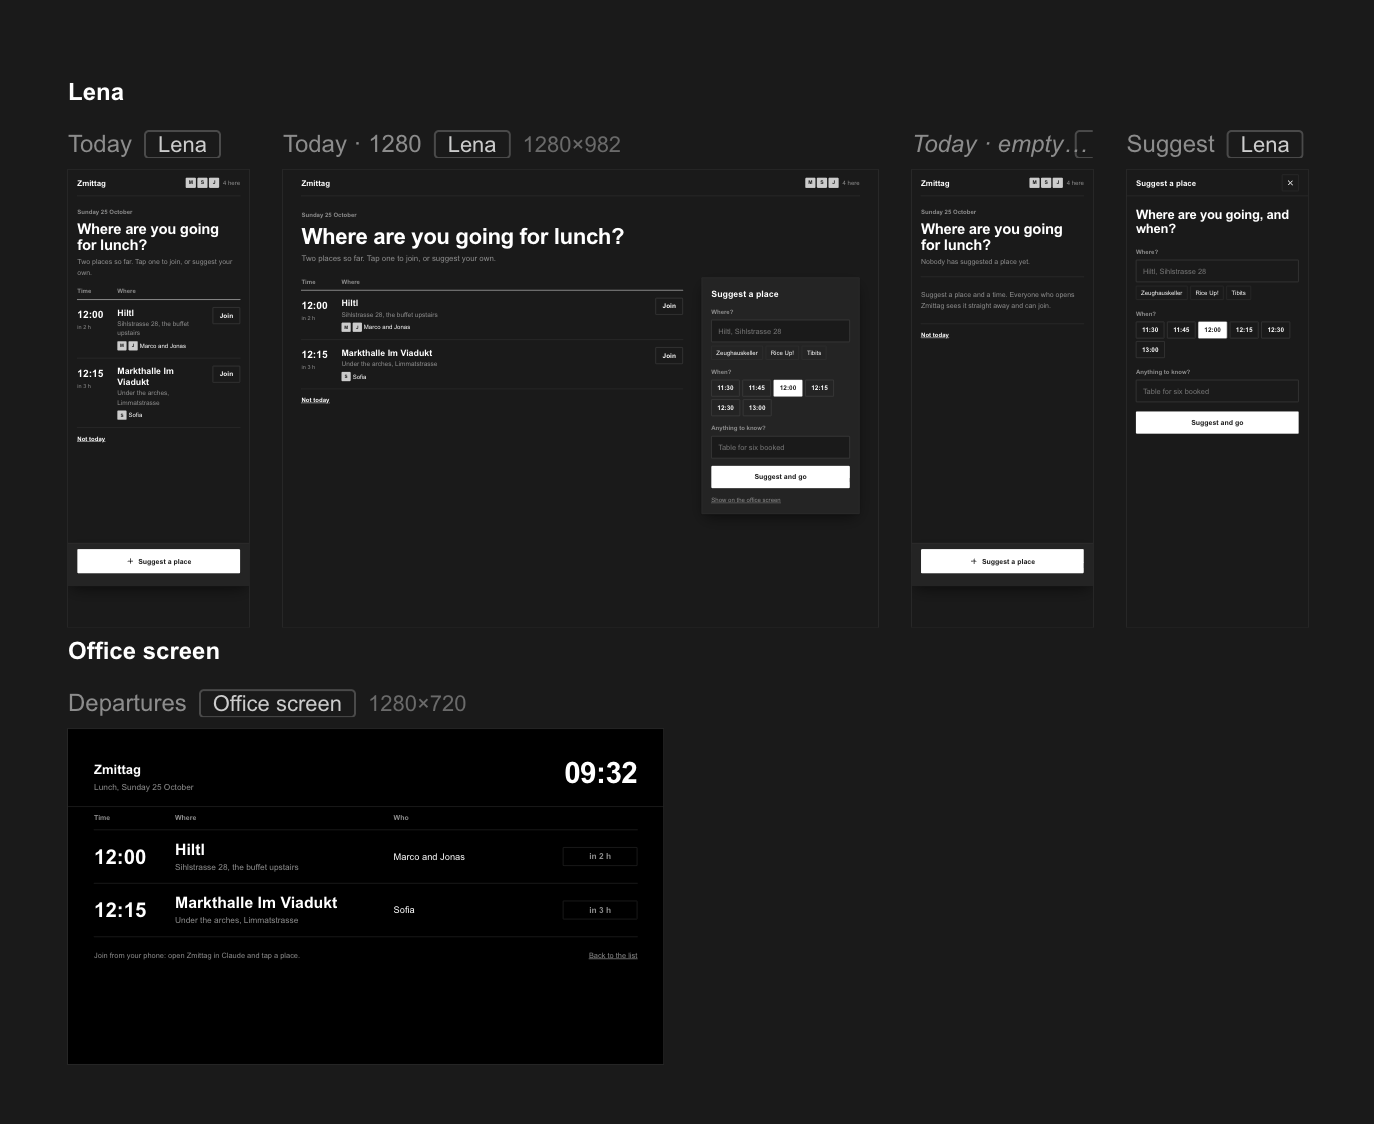Select the 'Lena' tag beside the Suggest frame title
Screen dimensions: 1374x1124
pyautogui.click(x=1265, y=144)
